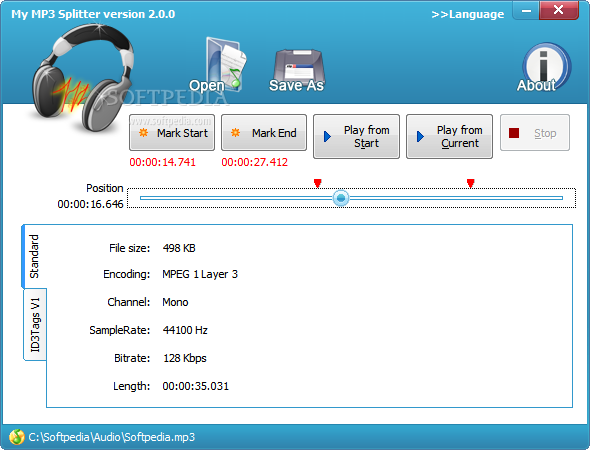Click the channel value Mono
Viewport: 590px width, 450px height.
click(x=175, y=302)
